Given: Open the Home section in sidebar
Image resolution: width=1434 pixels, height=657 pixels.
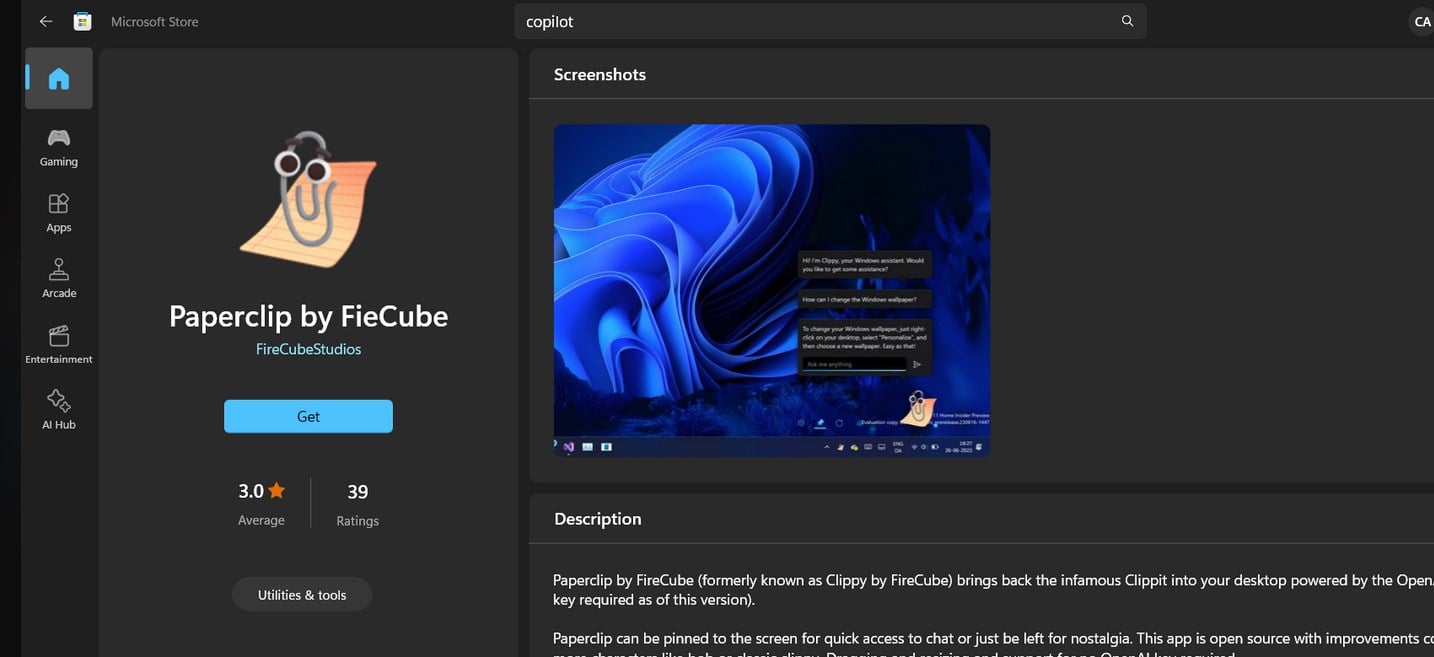Looking at the screenshot, I should (59, 78).
